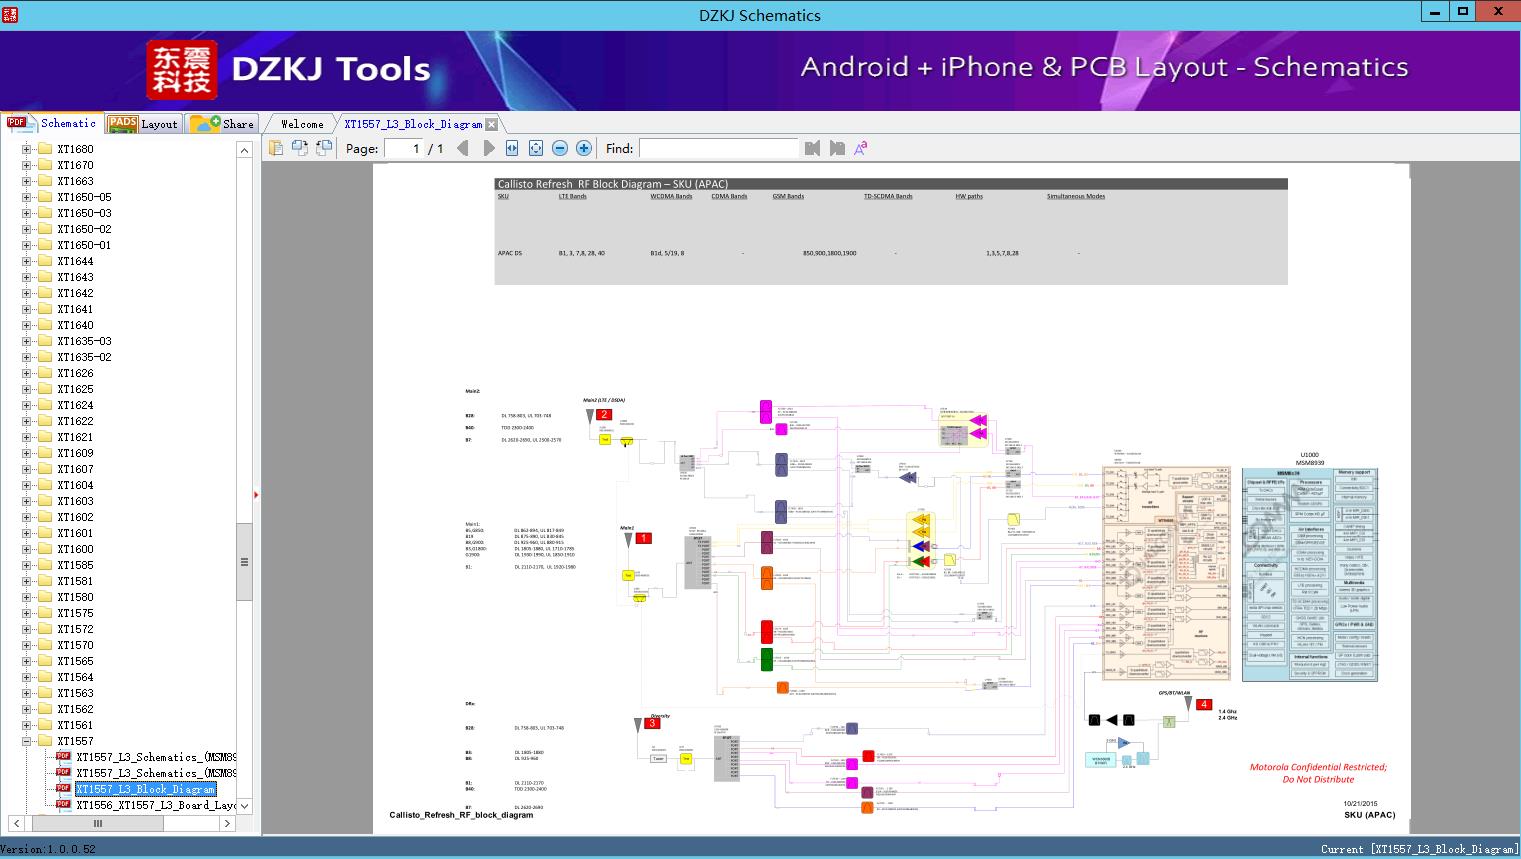This screenshot has width=1521, height=859.
Task: Expand the XT1670 folder node
Action: pyautogui.click(x=26, y=165)
